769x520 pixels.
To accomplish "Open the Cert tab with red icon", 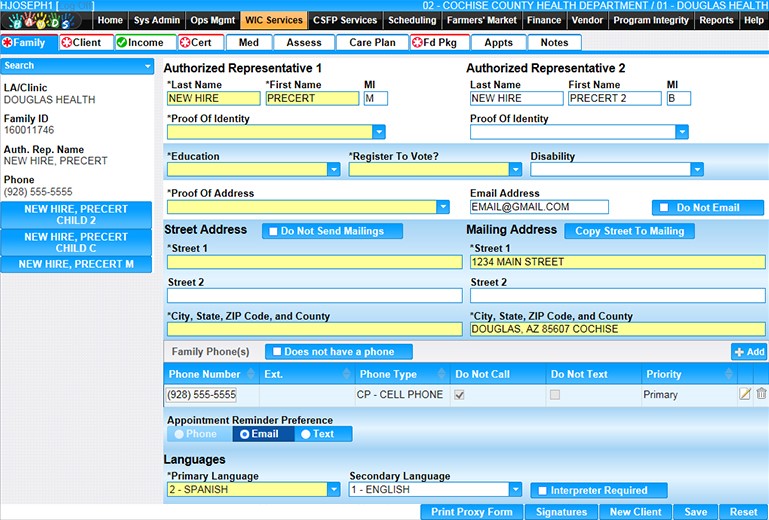I will pos(201,43).
